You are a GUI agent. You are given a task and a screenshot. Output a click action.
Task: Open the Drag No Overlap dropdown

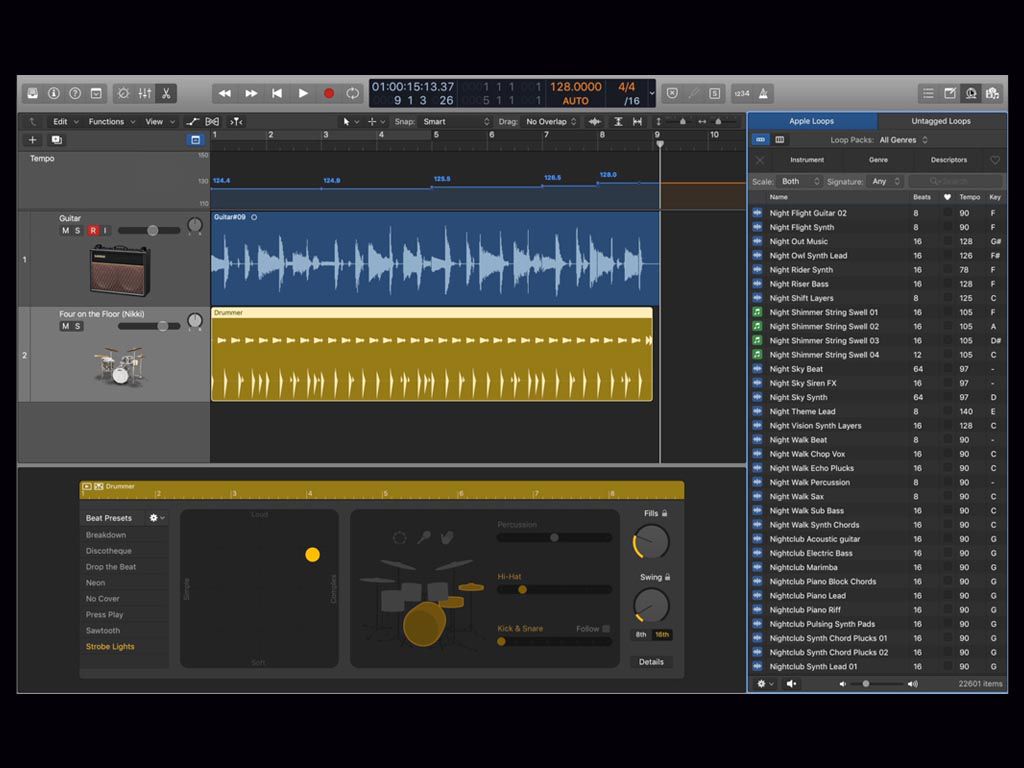point(551,121)
